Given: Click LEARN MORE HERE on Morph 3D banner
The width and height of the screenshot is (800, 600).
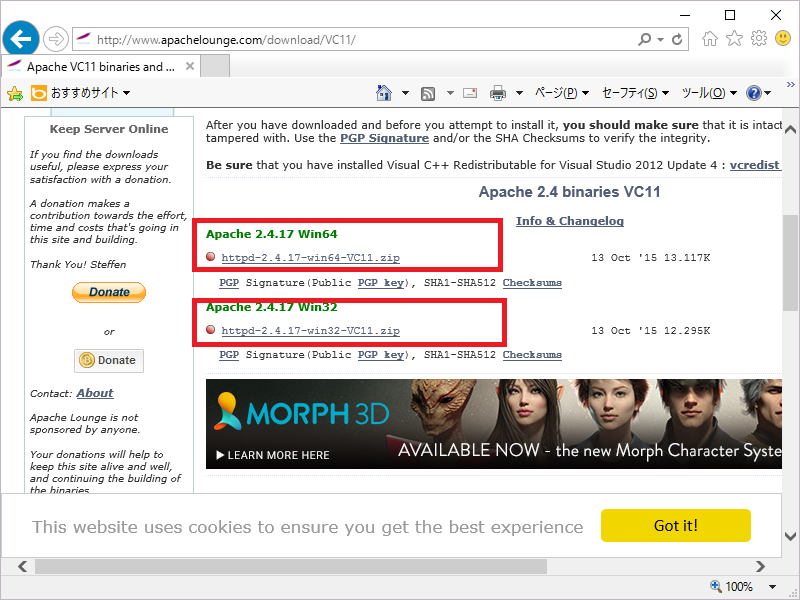Looking at the screenshot, I should pyautogui.click(x=273, y=455).
